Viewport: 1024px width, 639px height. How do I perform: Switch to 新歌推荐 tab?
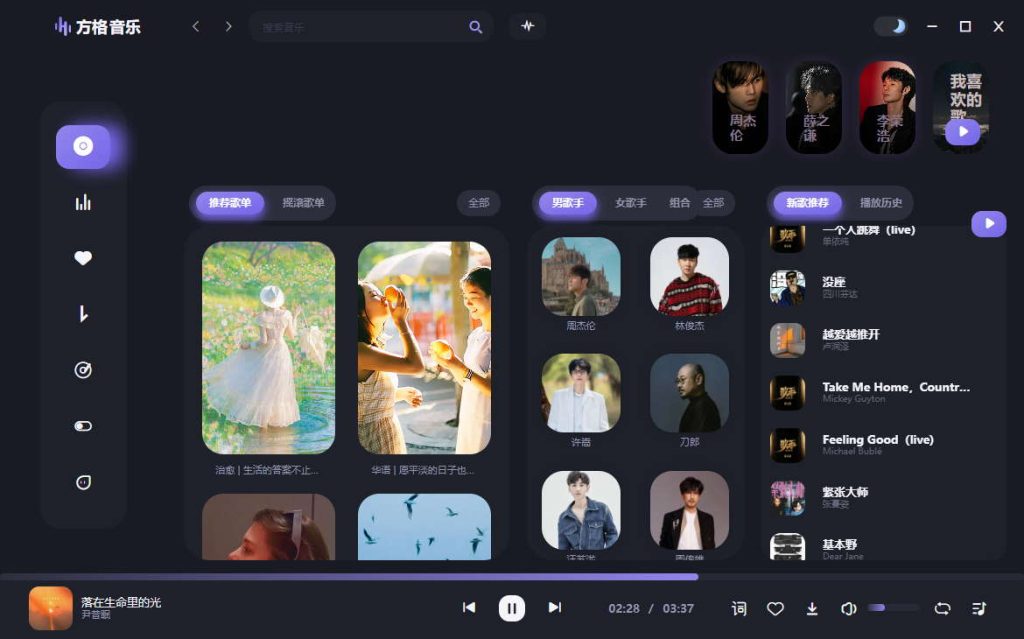807,203
